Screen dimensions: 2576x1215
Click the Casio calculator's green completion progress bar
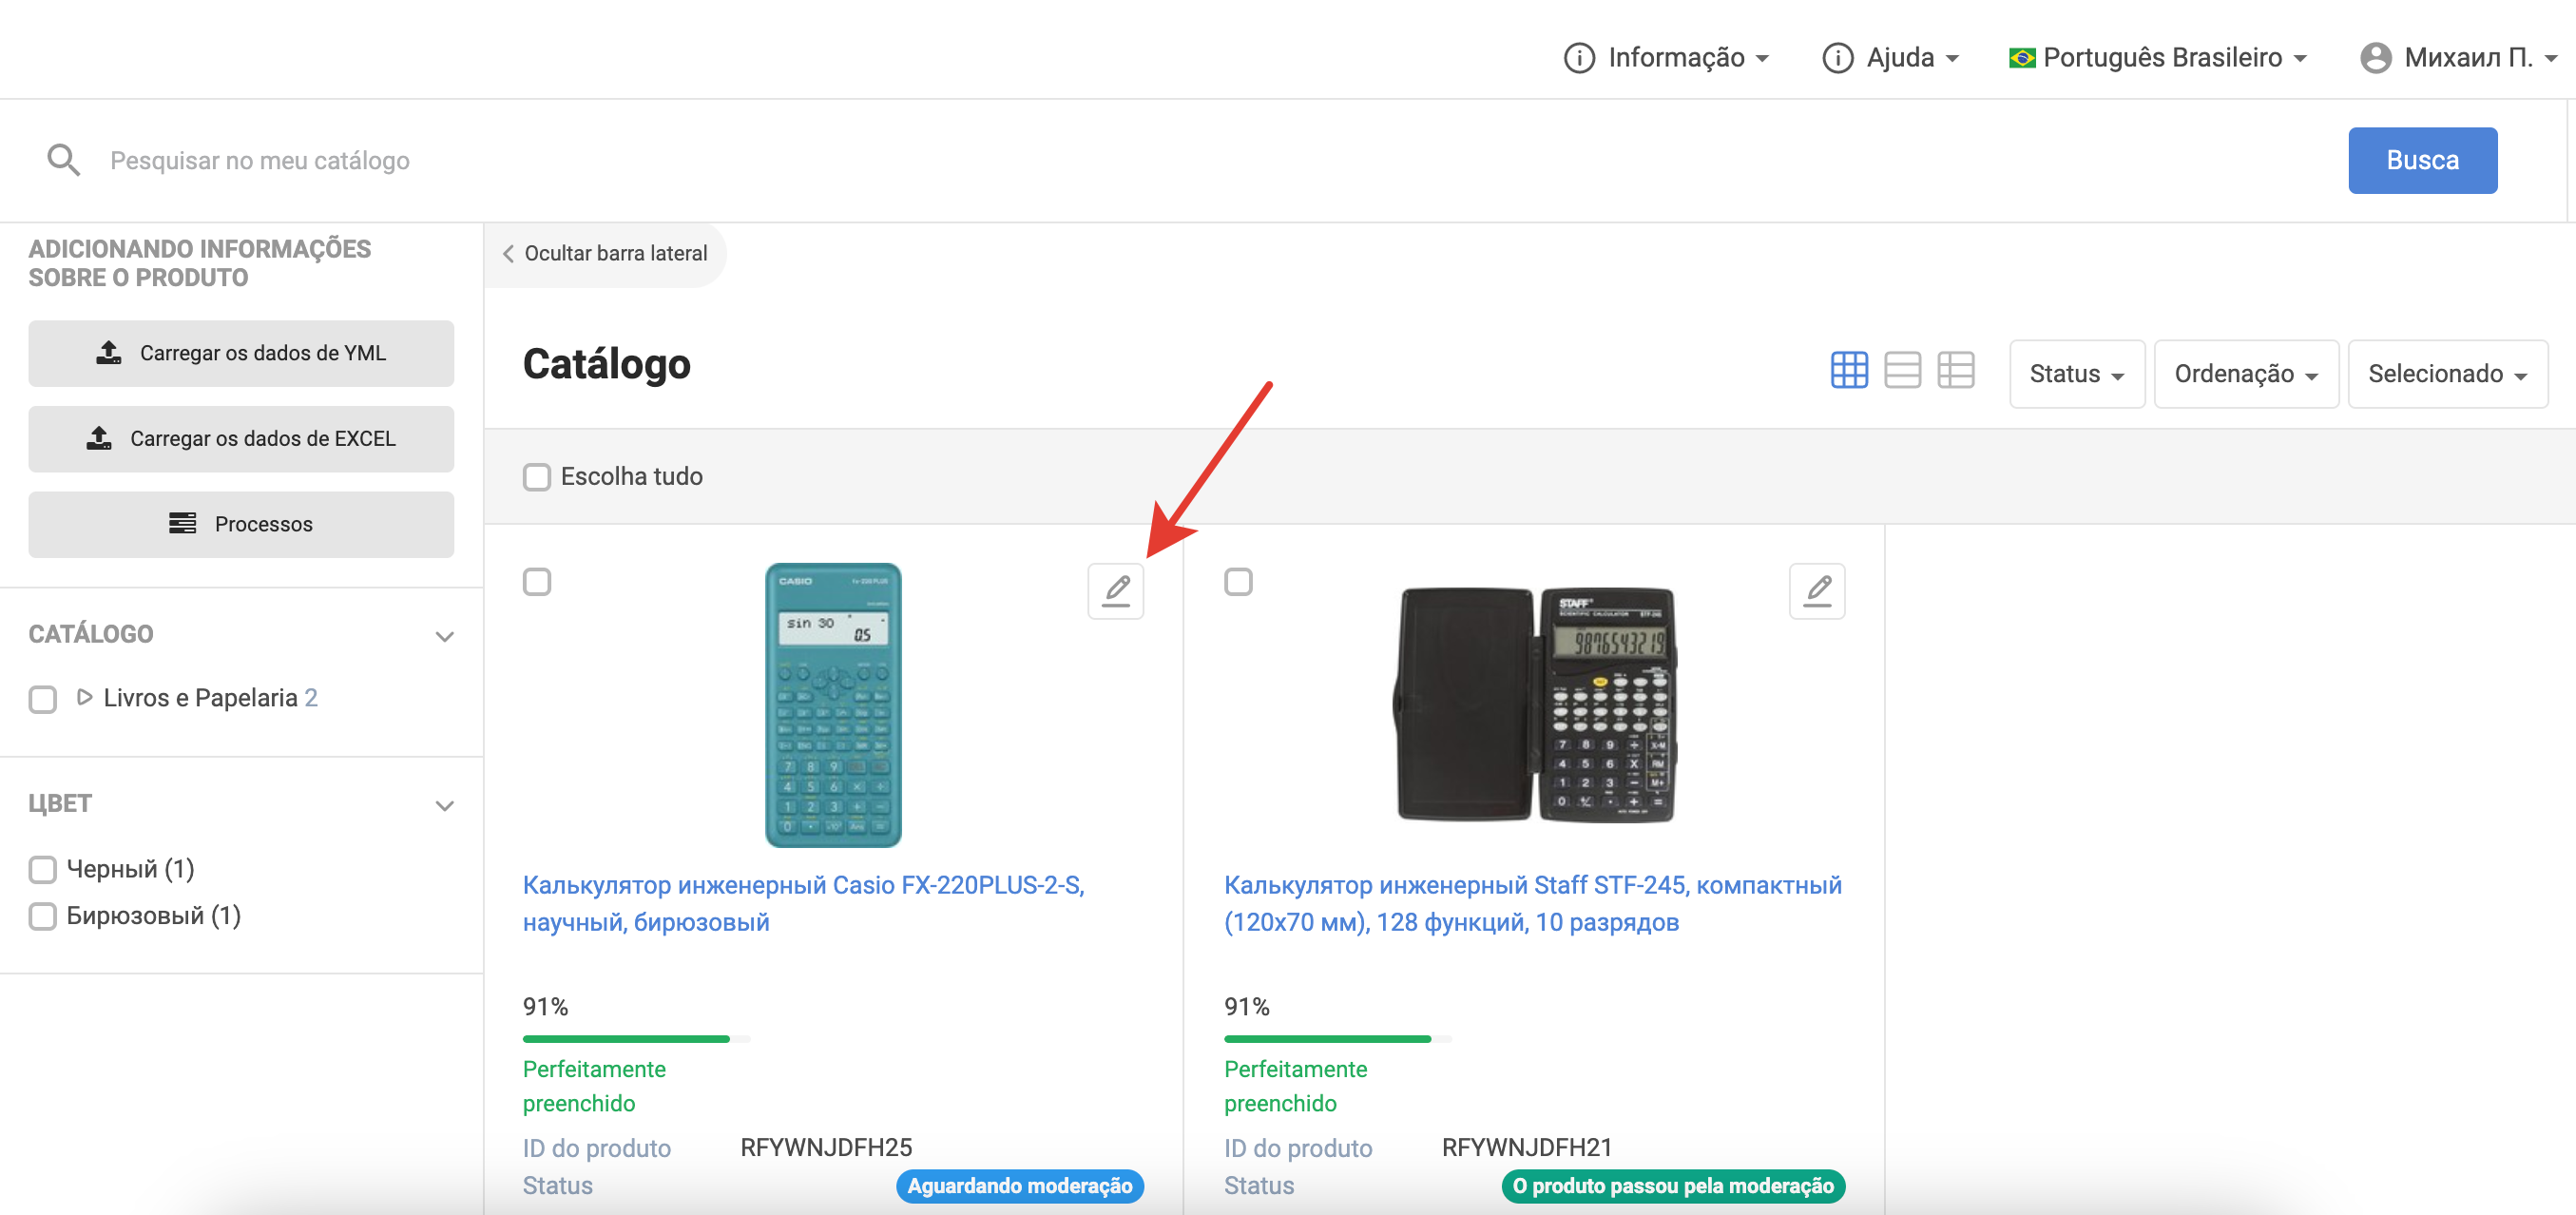tap(626, 1039)
